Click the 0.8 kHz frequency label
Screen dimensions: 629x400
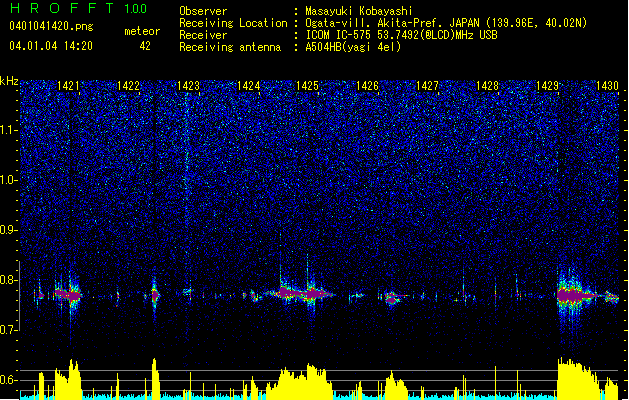(9, 280)
